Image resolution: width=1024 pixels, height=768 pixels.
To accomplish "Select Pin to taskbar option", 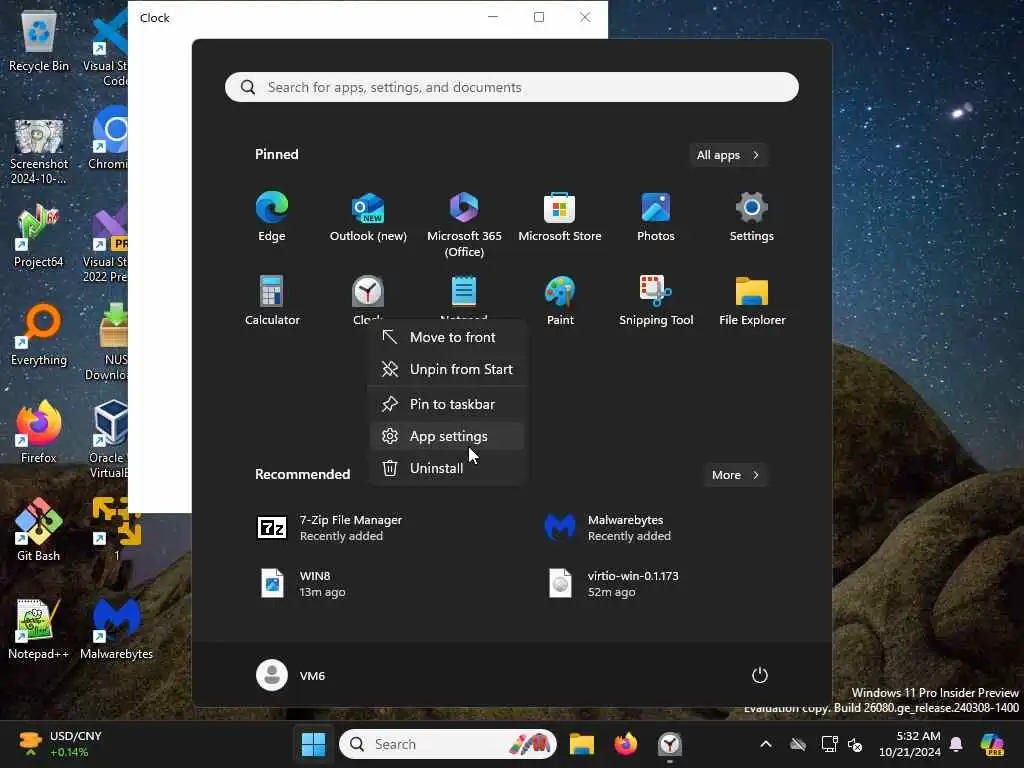I will click(x=447, y=404).
